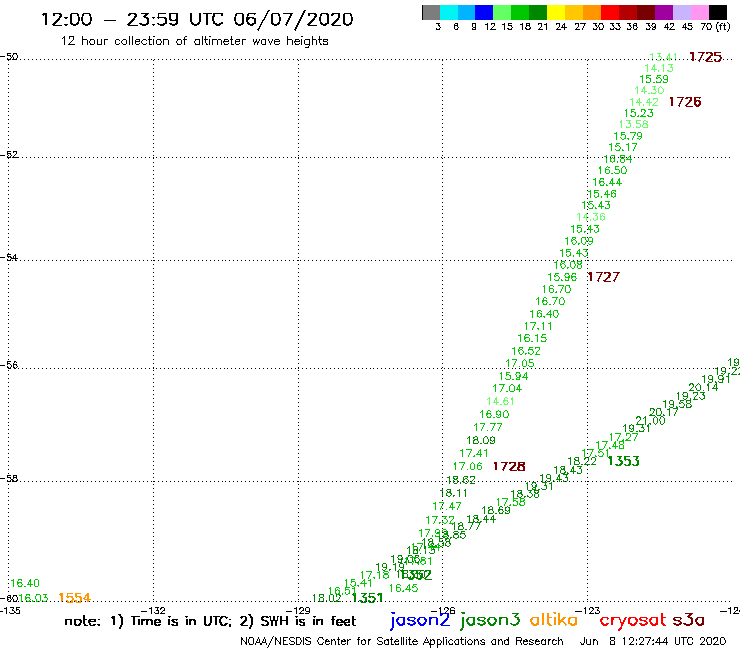Click the 17.47 wave height value
The width and height of the screenshot is (740, 650).
(447, 506)
